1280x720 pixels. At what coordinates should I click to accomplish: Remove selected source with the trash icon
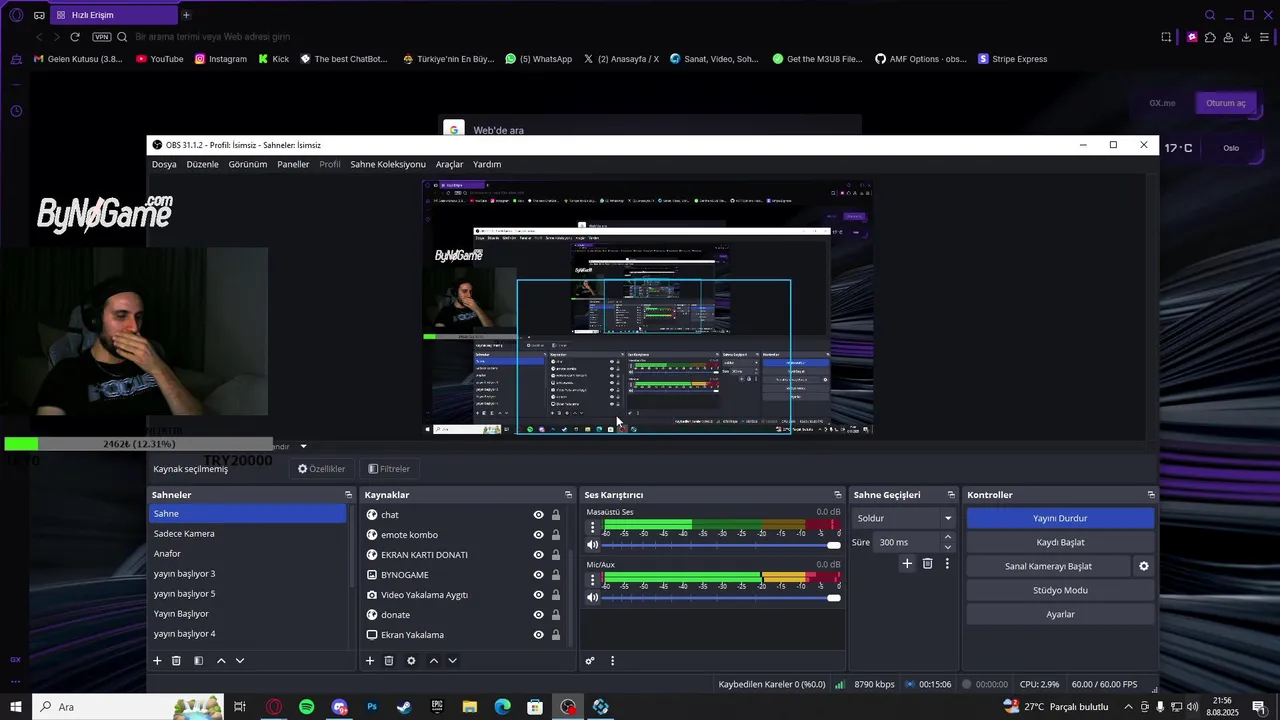pyautogui.click(x=389, y=661)
